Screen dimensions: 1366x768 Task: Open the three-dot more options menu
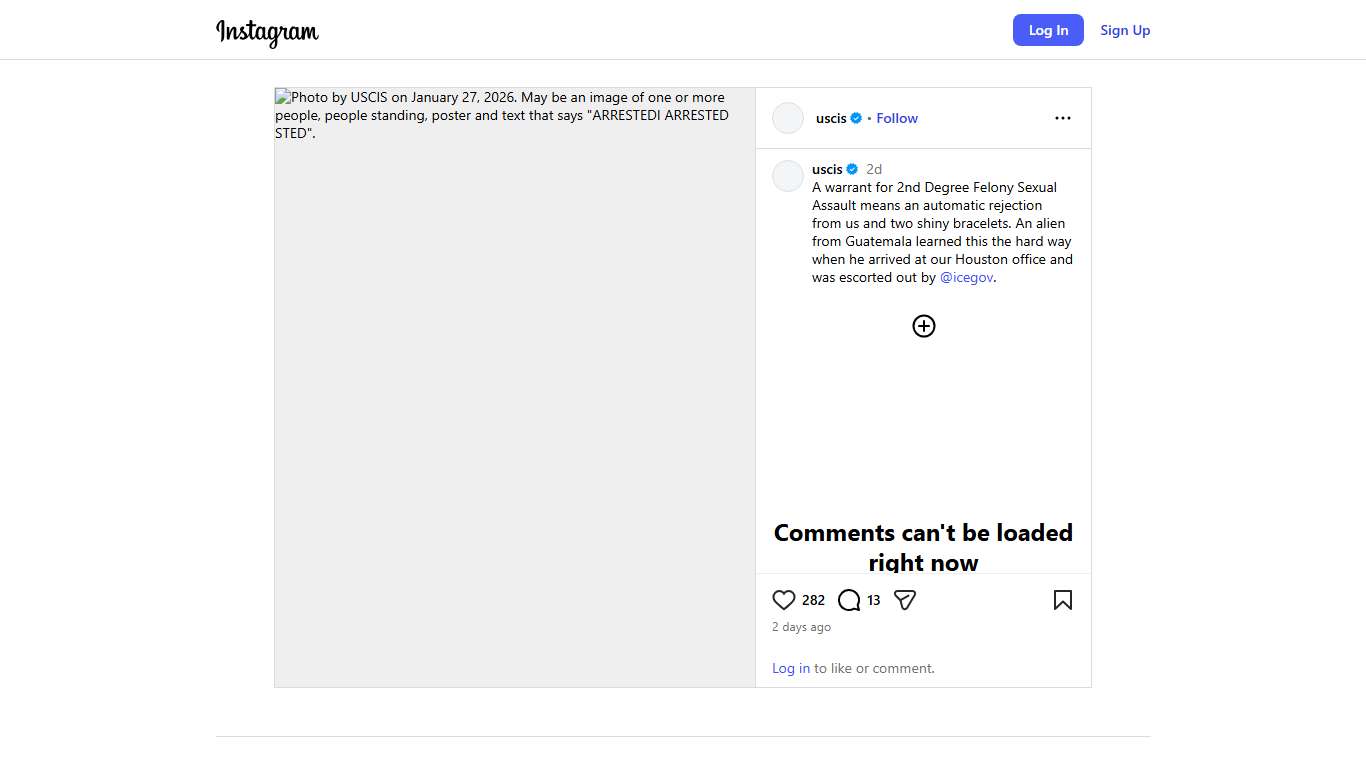1062,118
